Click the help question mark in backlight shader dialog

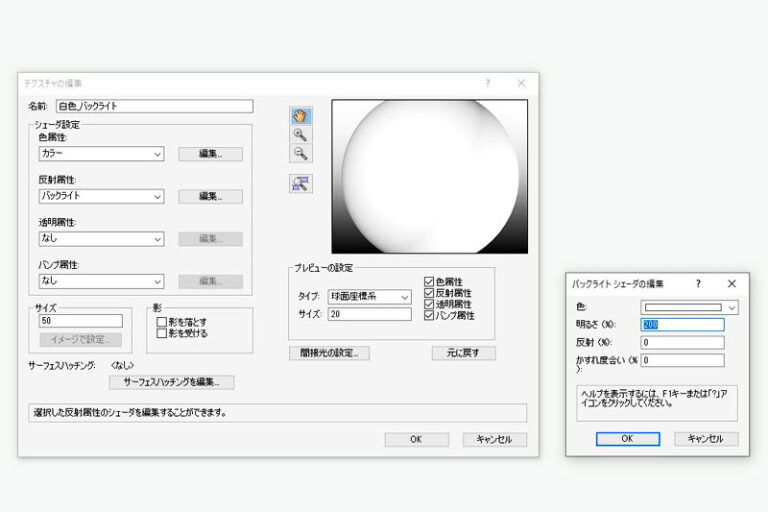[698, 284]
